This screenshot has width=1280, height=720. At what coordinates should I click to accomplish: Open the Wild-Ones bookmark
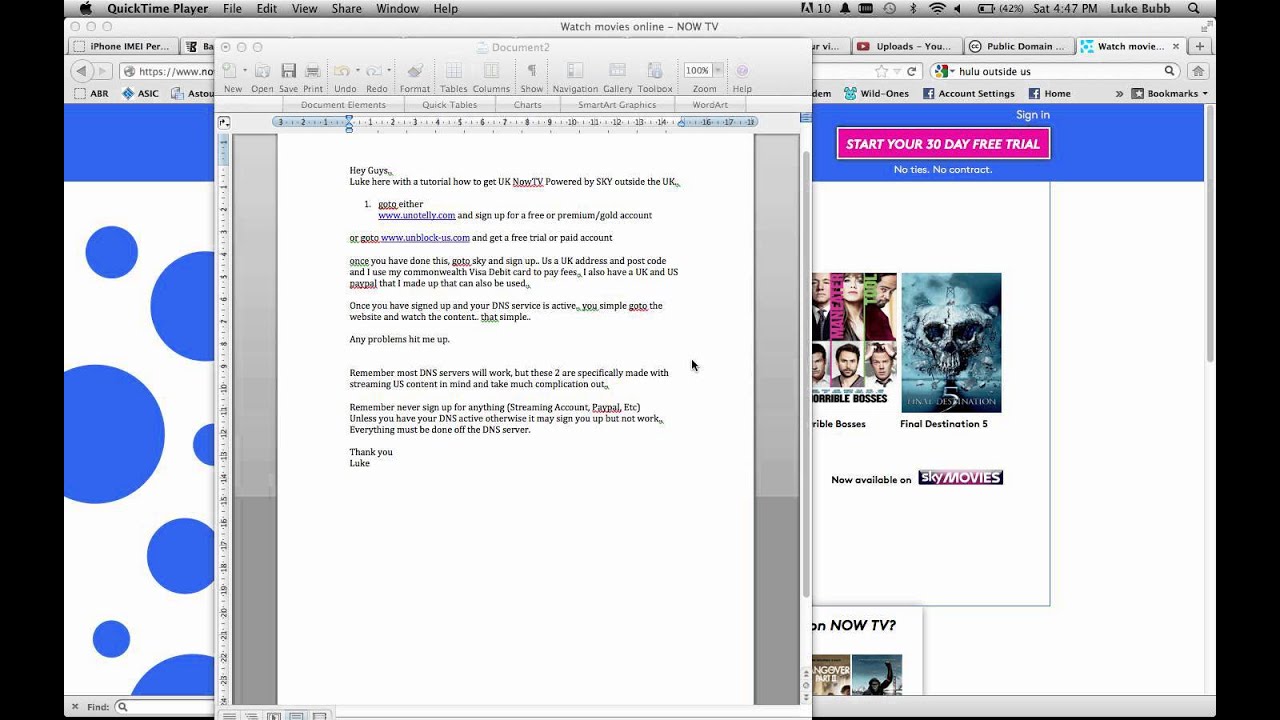[875, 93]
